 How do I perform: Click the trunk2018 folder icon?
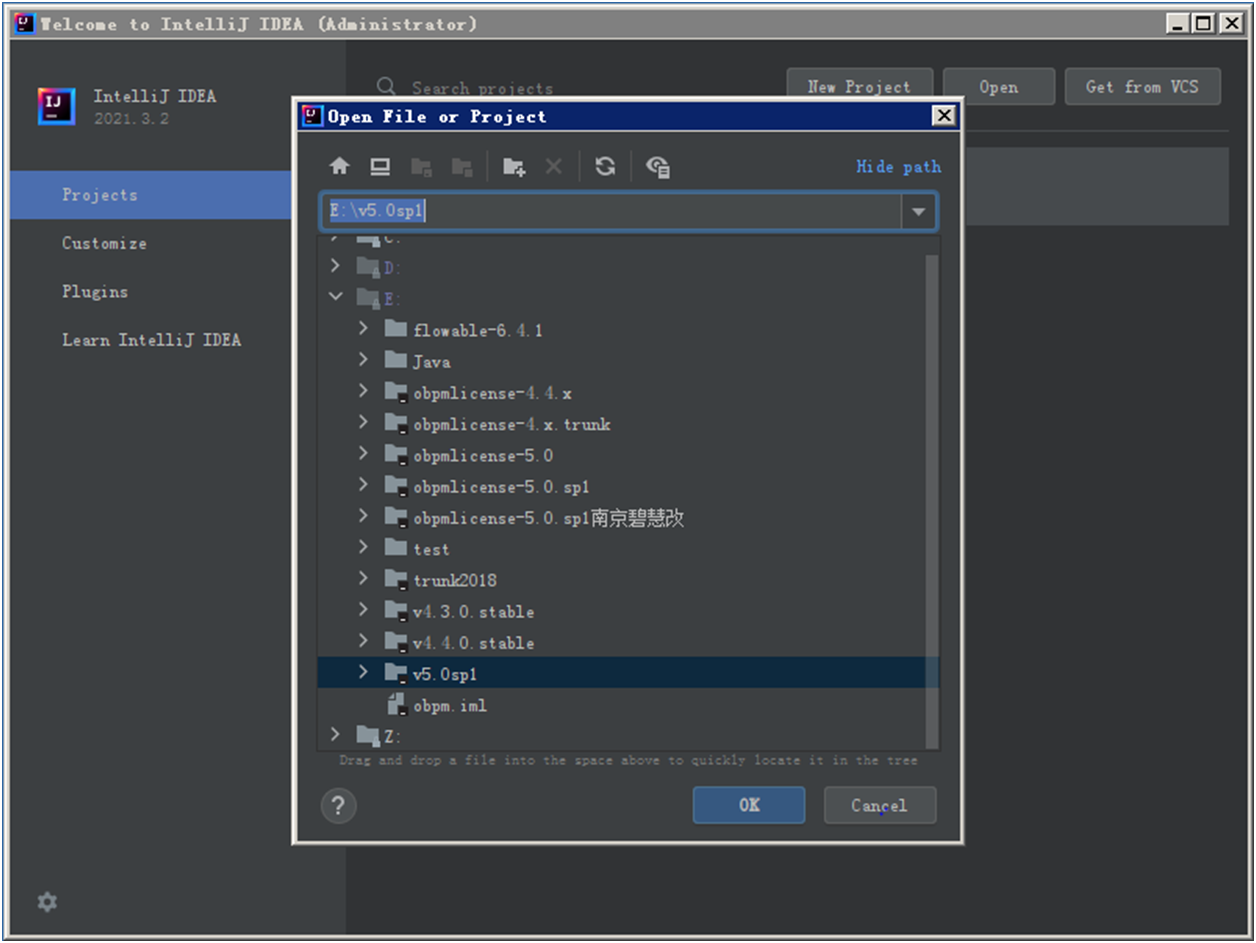[396, 580]
